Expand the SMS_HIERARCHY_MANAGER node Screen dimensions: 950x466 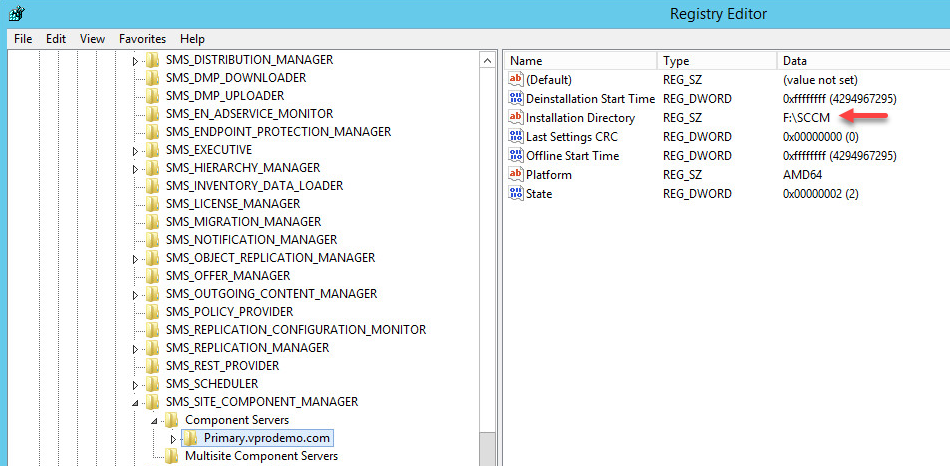136,169
